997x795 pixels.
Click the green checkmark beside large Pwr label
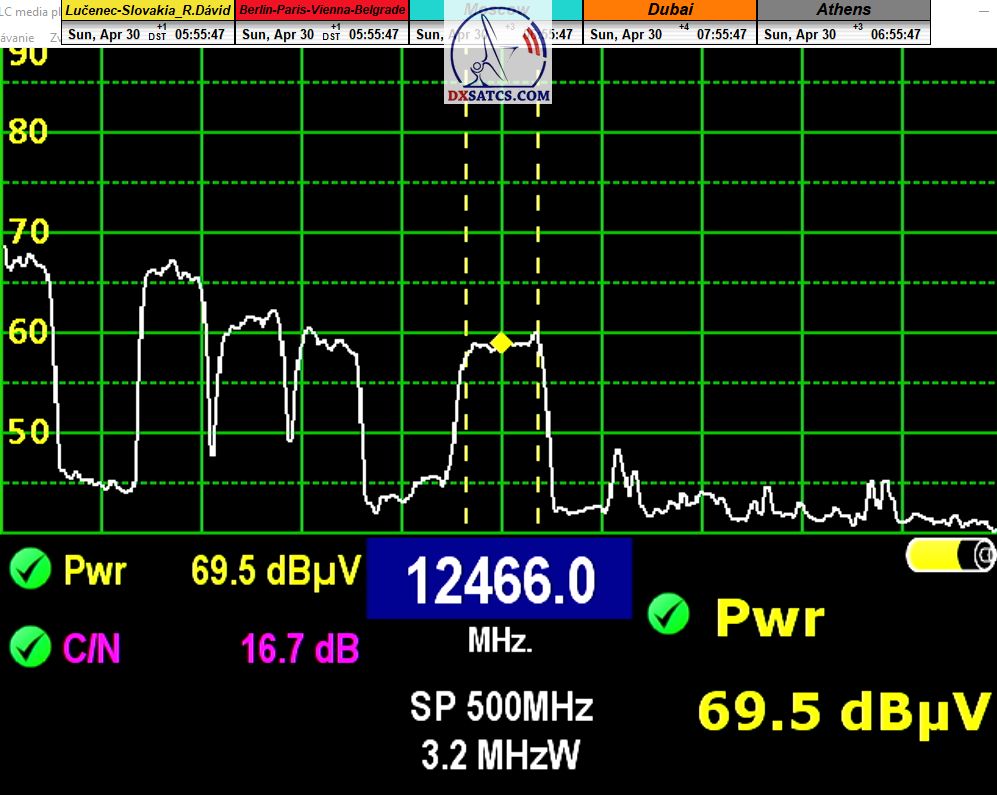click(668, 615)
